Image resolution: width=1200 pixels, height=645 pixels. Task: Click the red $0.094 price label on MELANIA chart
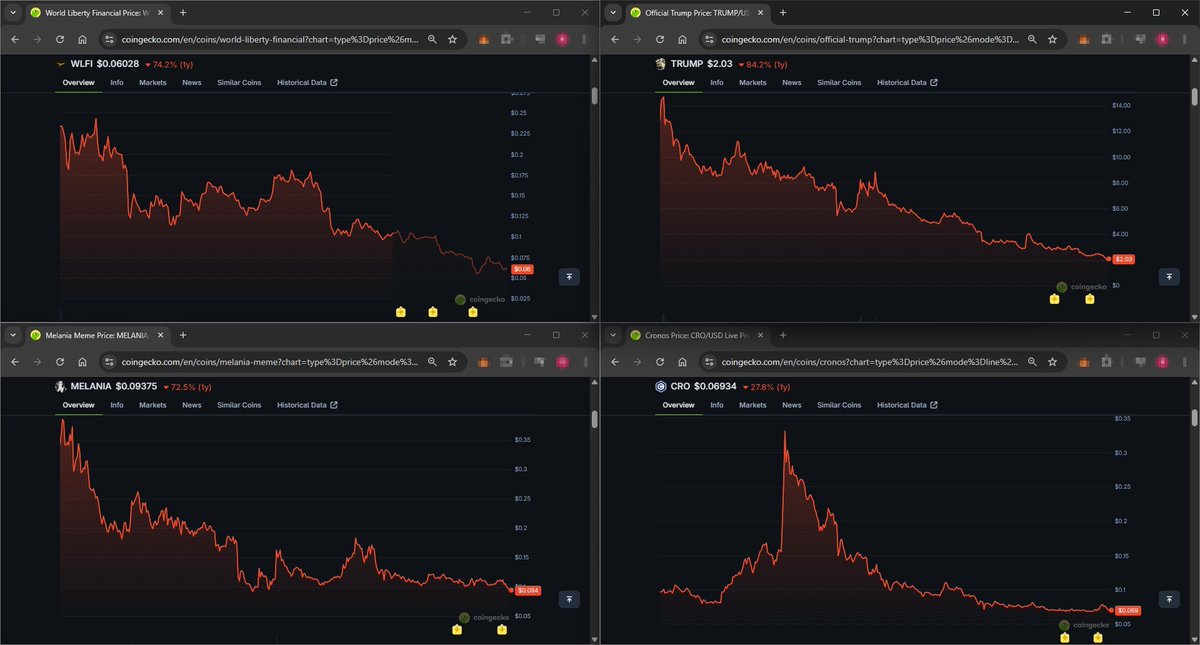coord(527,590)
